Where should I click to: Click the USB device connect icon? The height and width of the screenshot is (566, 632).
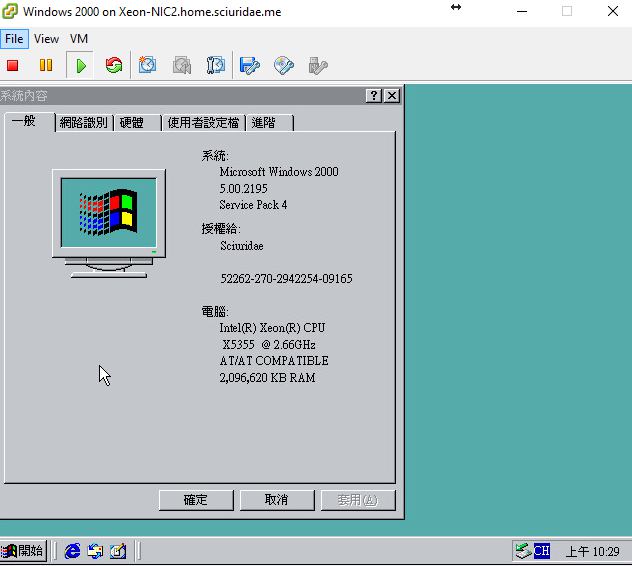click(318, 65)
